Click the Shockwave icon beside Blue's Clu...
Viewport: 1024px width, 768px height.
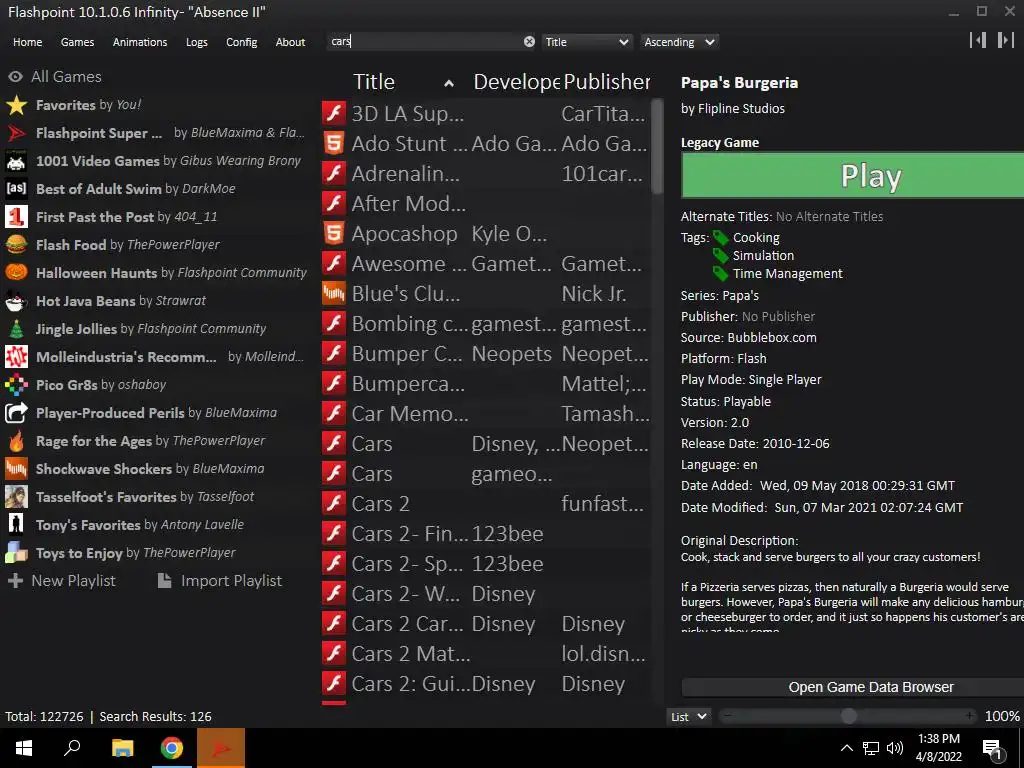334,293
